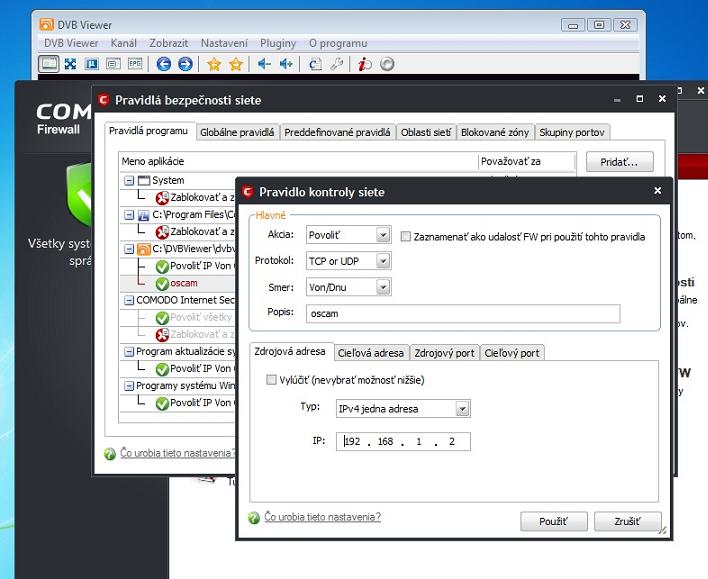Open Zobrazit menu in DVB Viewer
This screenshot has height=579, width=708.
[169, 43]
